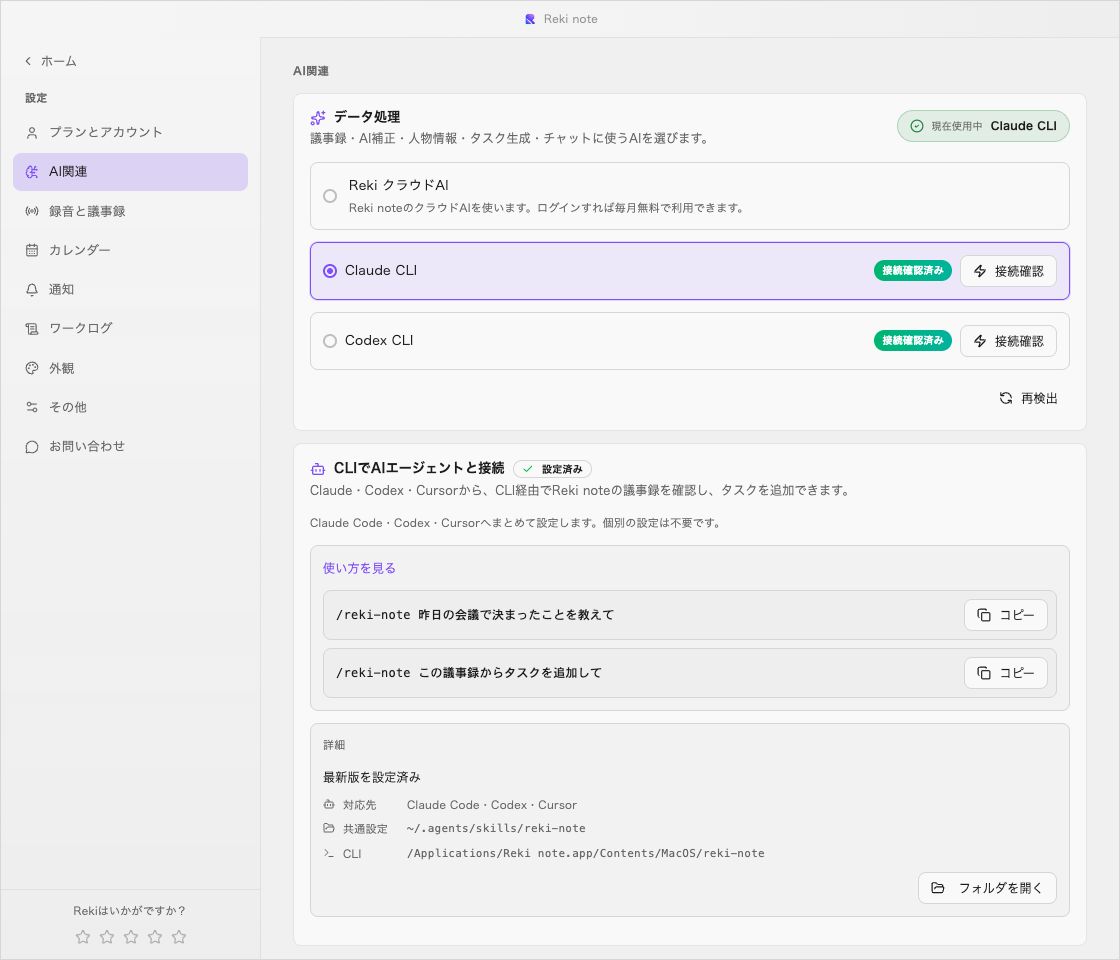The height and width of the screenshot is (960, 1120).
Task: Rate Reki with the second star
Action: pos(107,936)
